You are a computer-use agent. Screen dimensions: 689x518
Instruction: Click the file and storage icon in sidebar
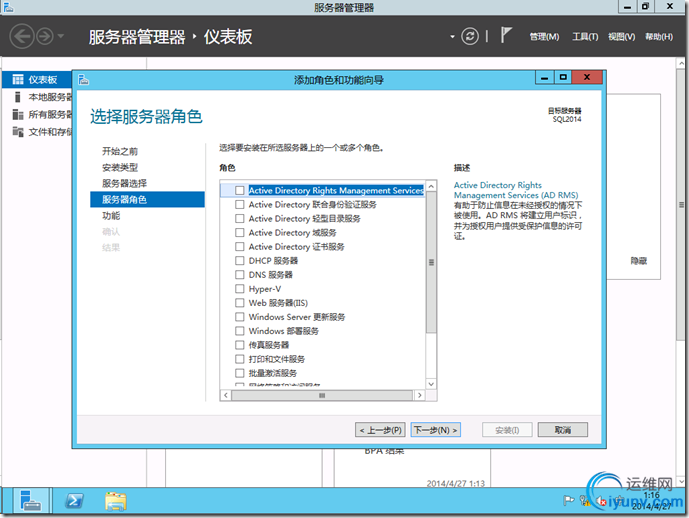[x=18, y=131]
